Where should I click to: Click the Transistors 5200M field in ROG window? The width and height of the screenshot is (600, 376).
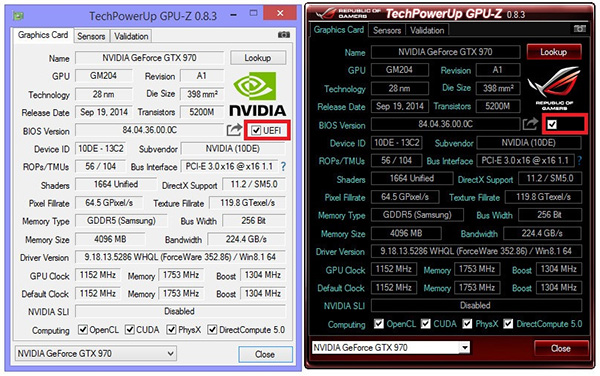(497, 106)
